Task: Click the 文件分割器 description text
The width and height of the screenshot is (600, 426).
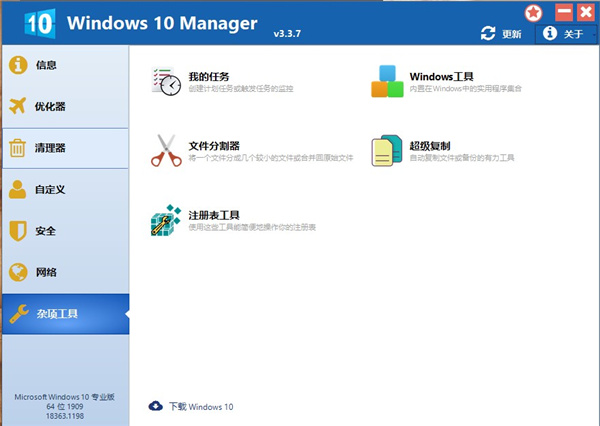Action: tap(271, 158)
